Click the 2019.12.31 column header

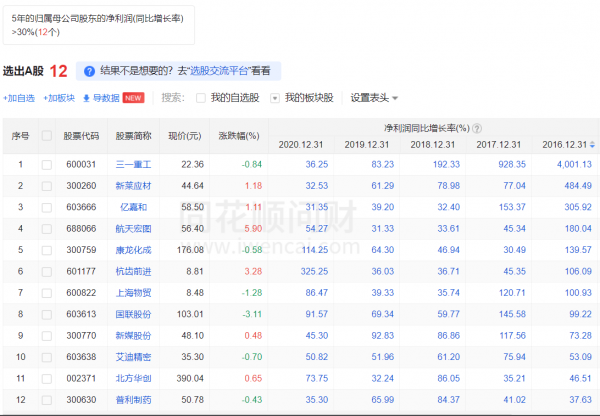coord(367,145)
